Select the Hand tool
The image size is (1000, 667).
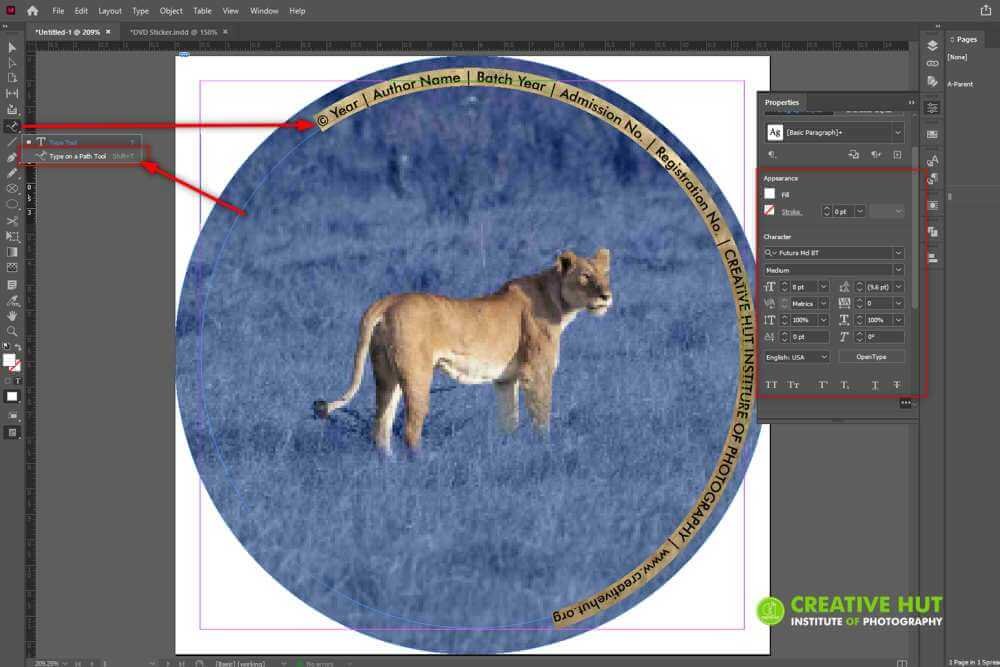[11, 316]
